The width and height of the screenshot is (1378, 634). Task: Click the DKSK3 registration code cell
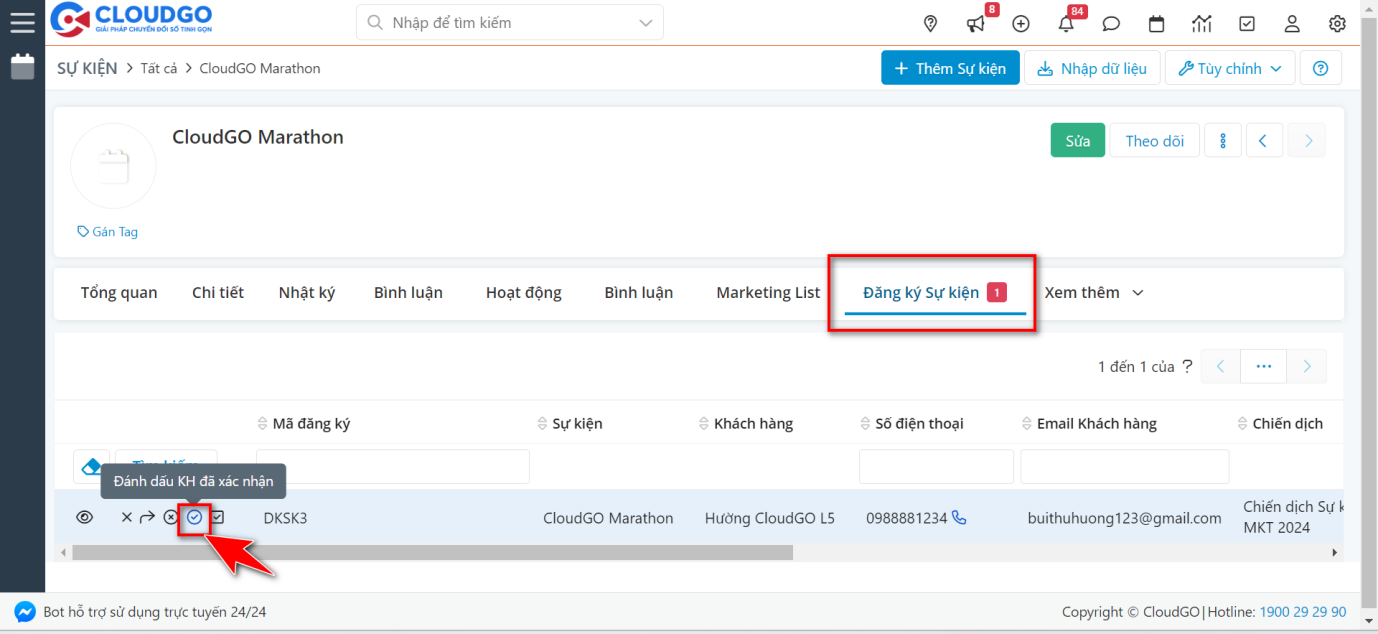pyautogui.click(x=285, y=518)
